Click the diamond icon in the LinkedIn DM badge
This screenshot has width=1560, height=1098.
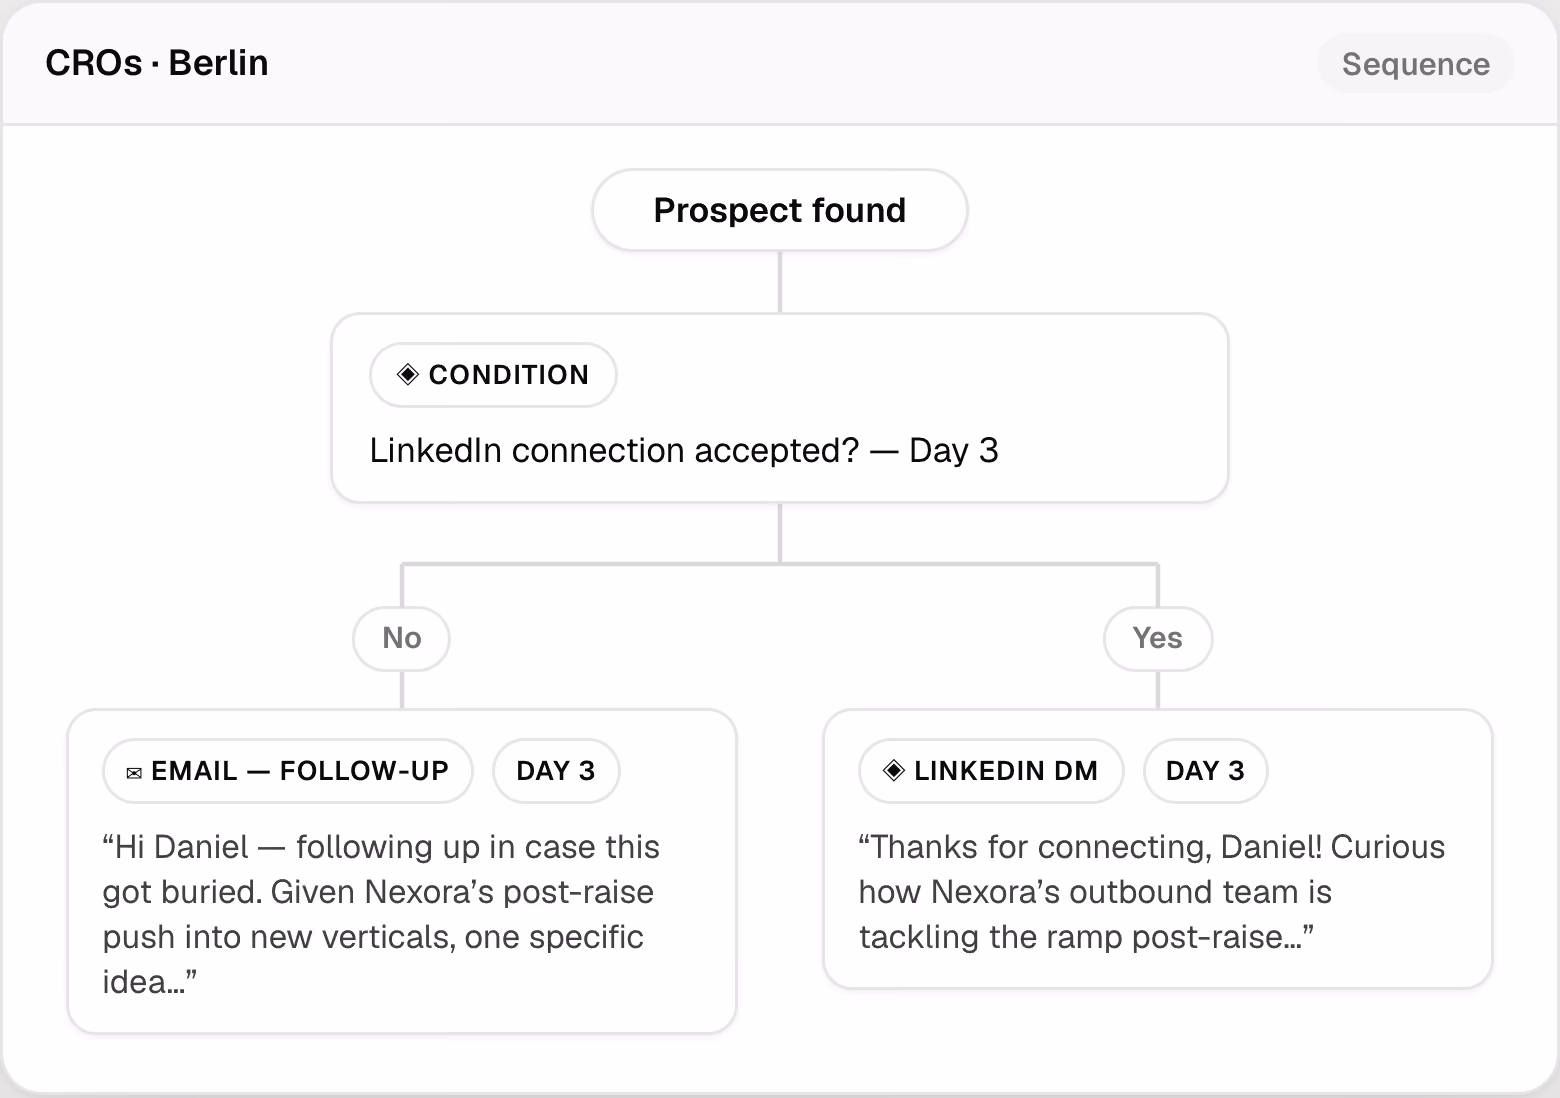click(894, 771)
